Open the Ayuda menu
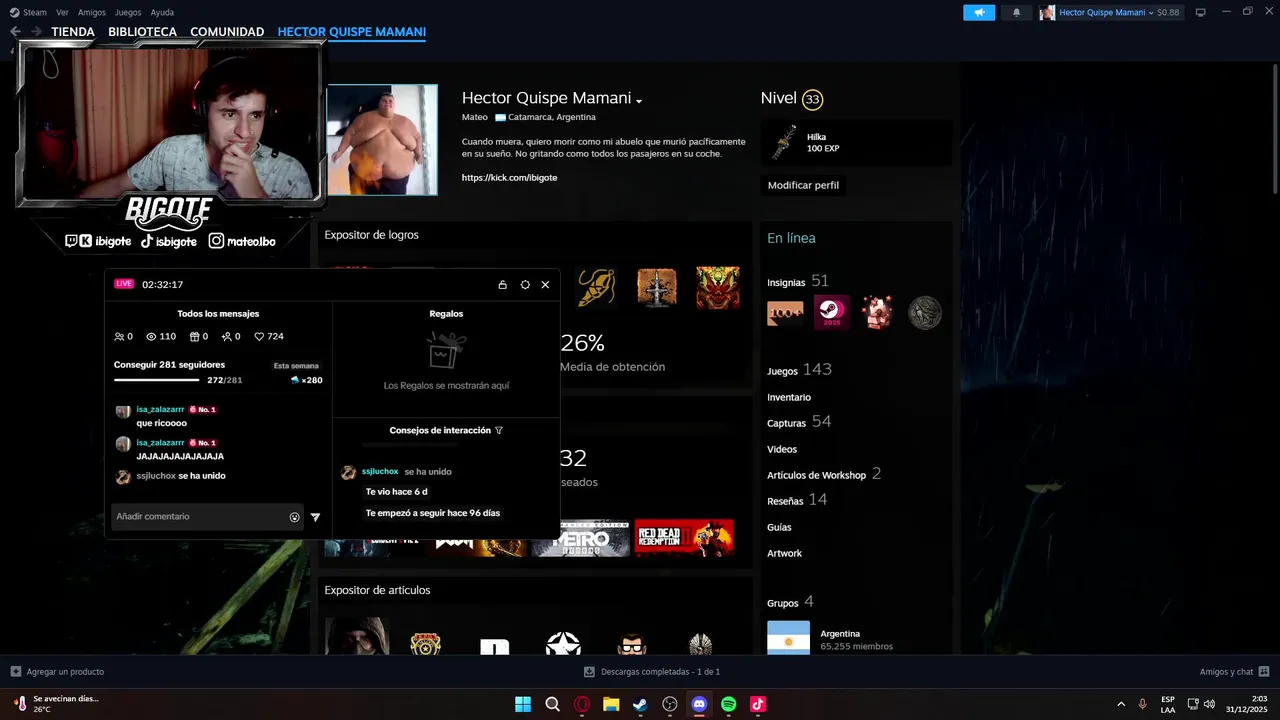 point(162,12)
